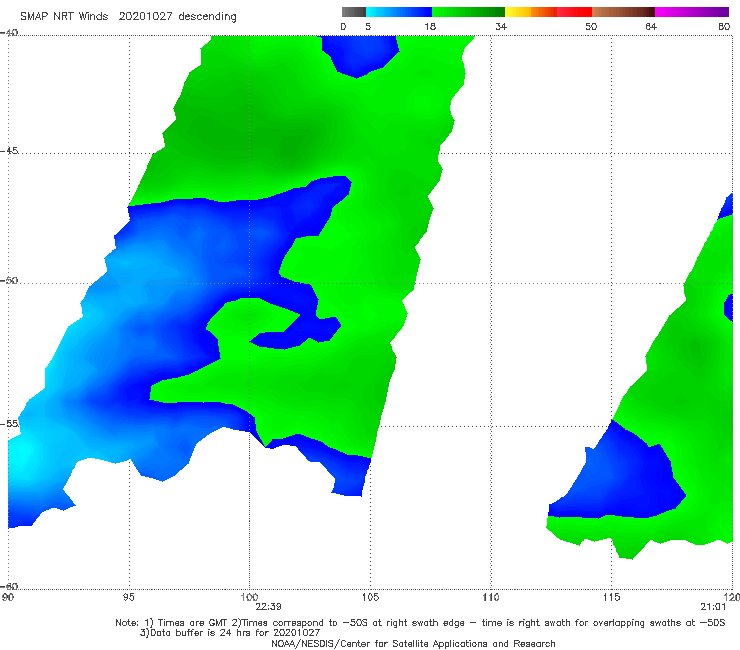This screenshot has width=740, height=650.
Task: Click the red segment of color bar
Action: click(574, 12)
